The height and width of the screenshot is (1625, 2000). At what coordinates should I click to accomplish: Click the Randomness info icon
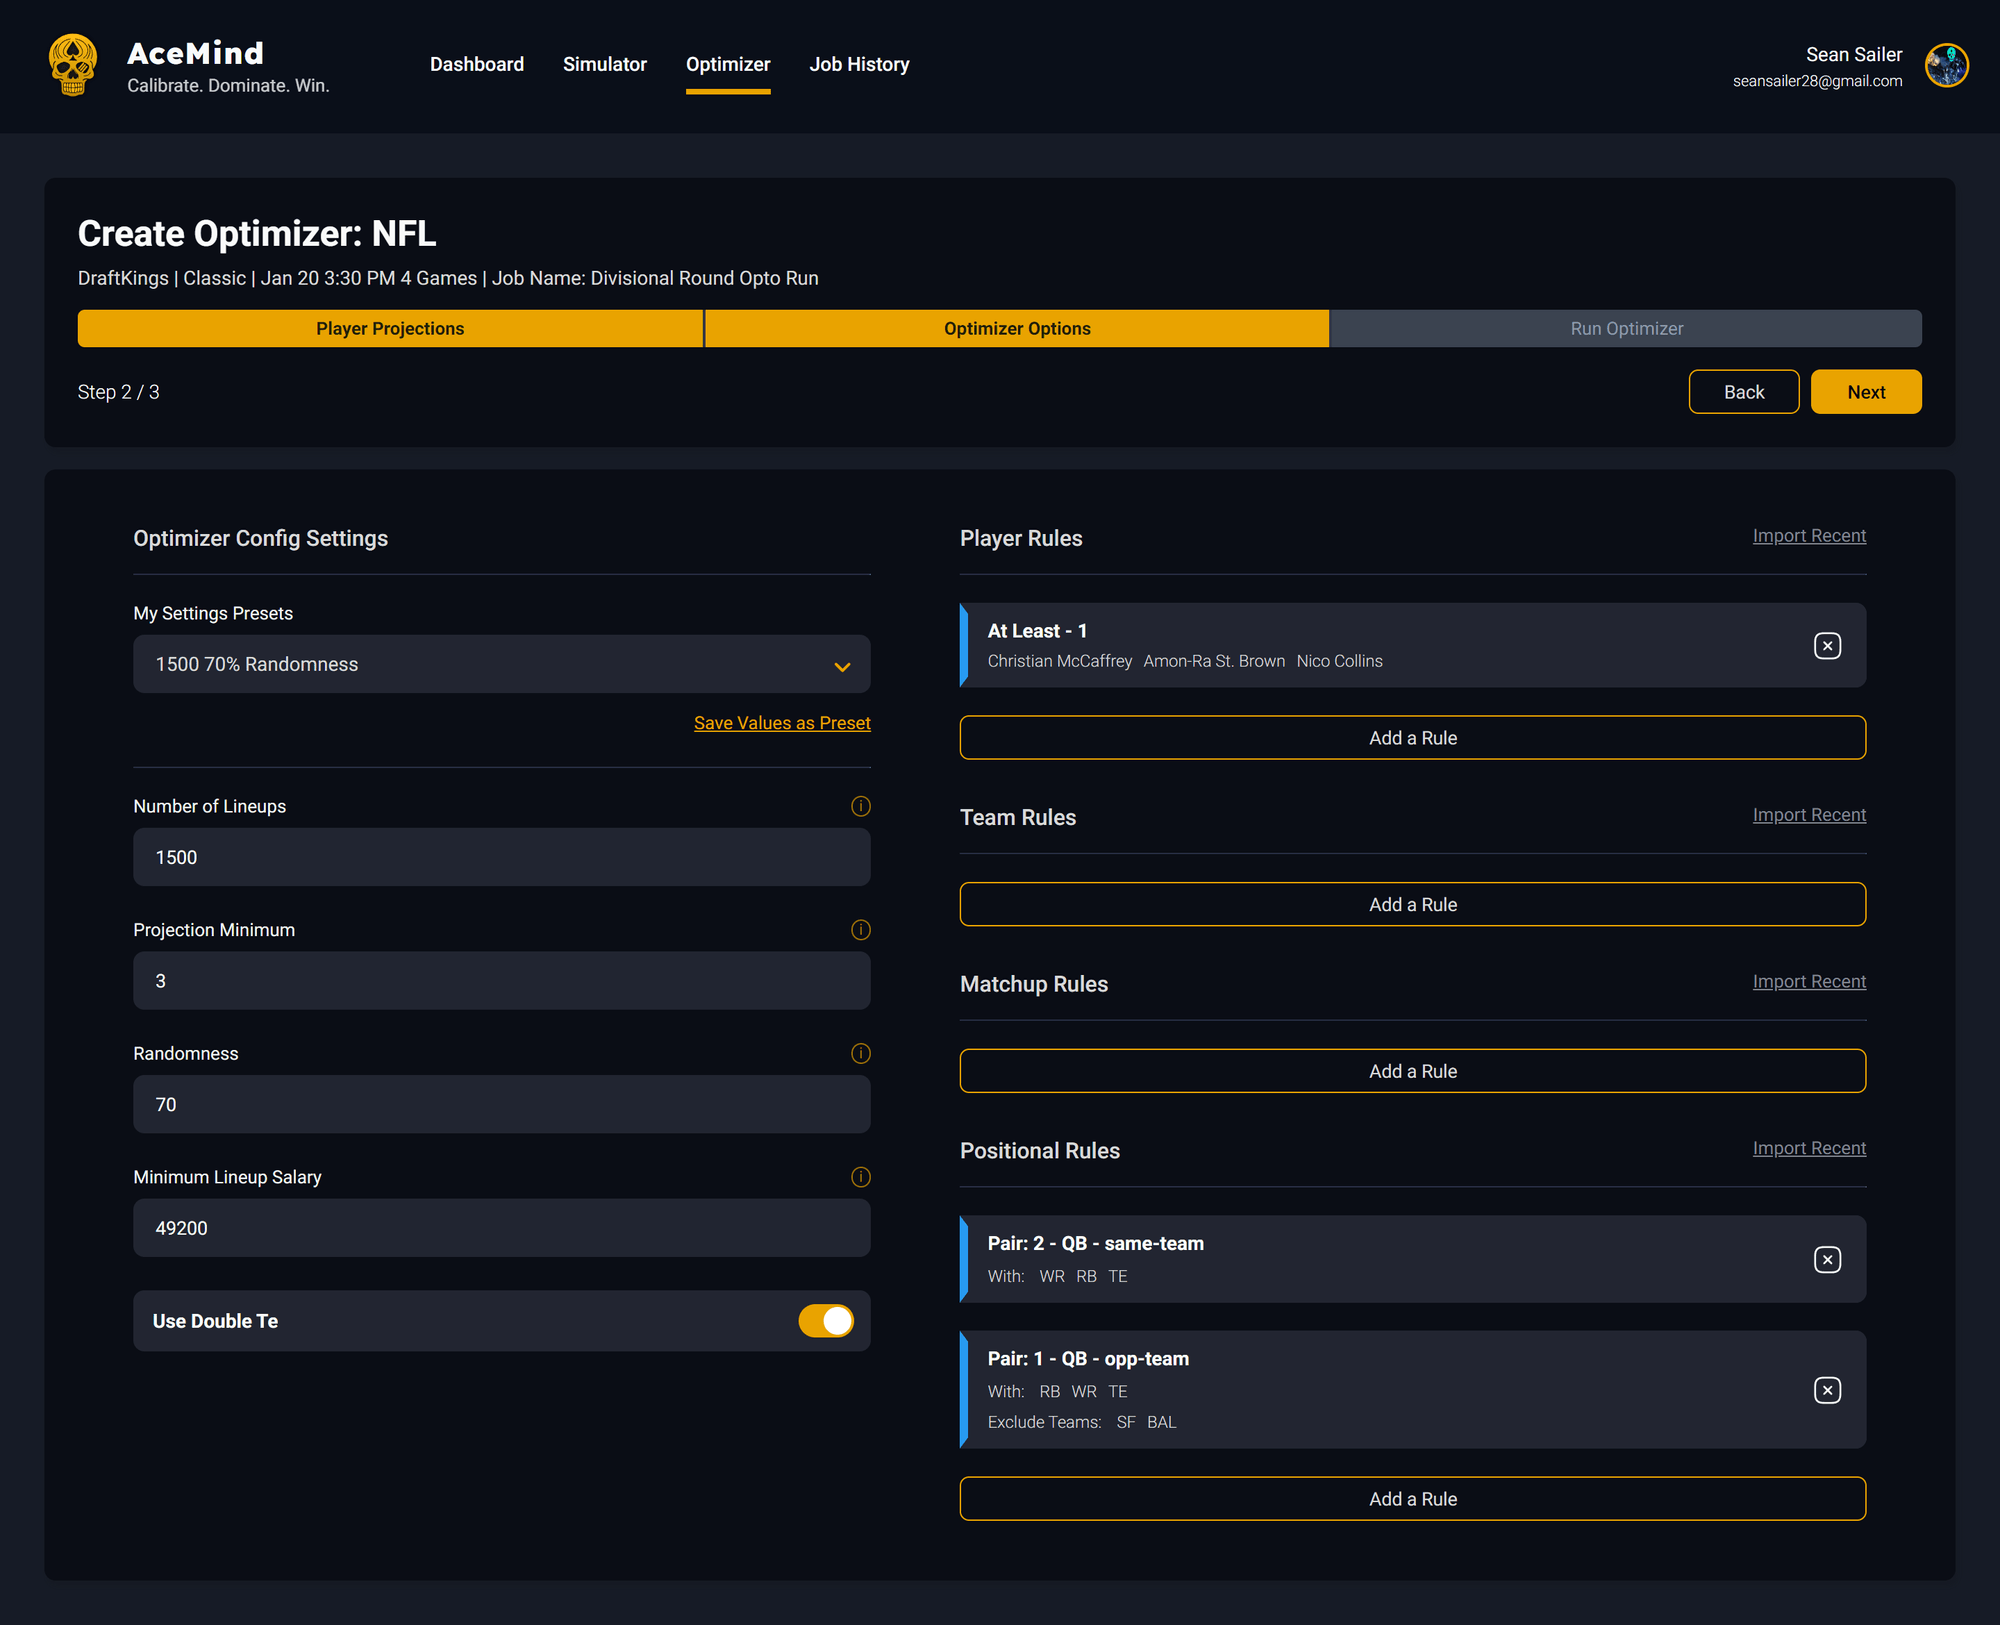click(x=860, y=1053)
